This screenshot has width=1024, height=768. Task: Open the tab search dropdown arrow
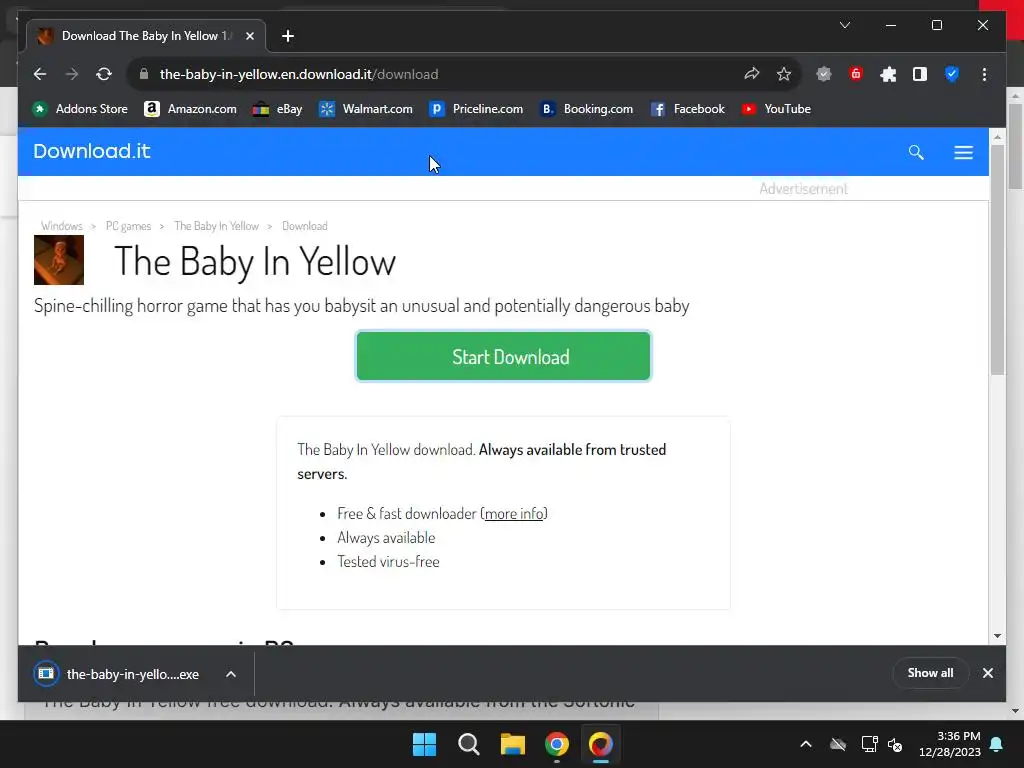(x=844, y=25)
